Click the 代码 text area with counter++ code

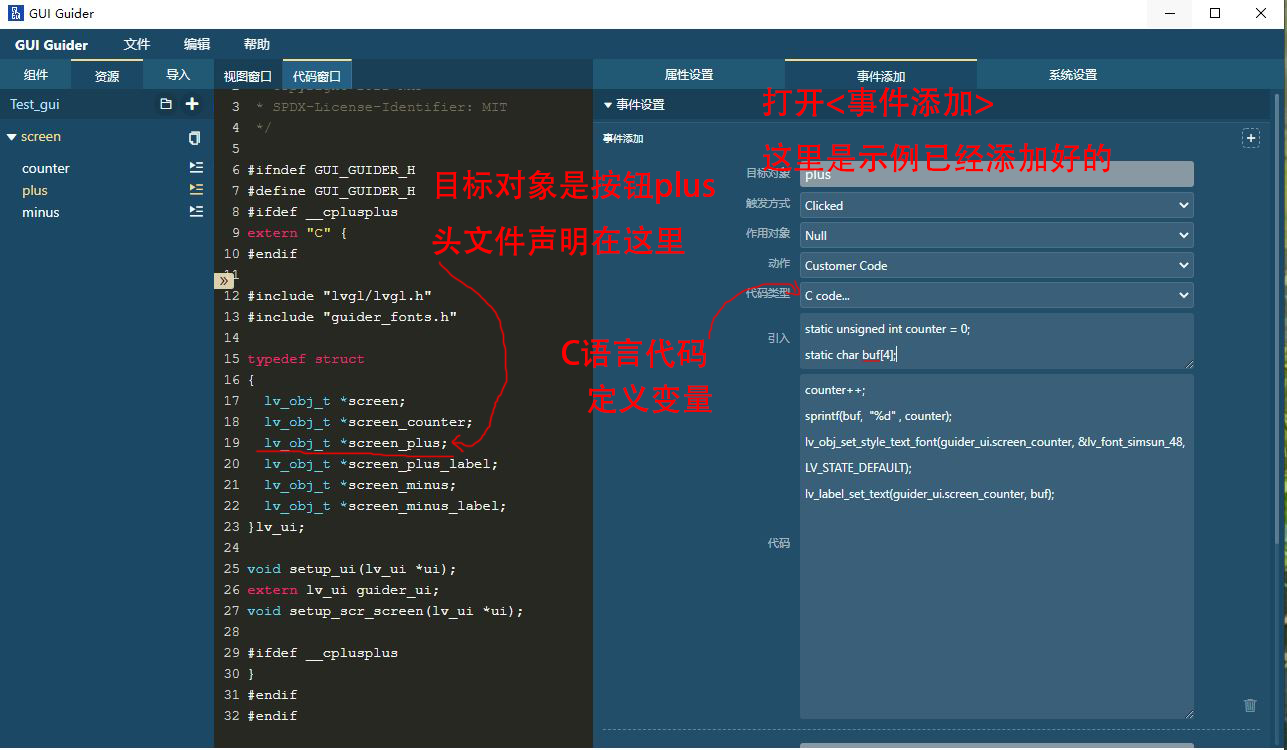pyautogui.click(x=997, y=546)
